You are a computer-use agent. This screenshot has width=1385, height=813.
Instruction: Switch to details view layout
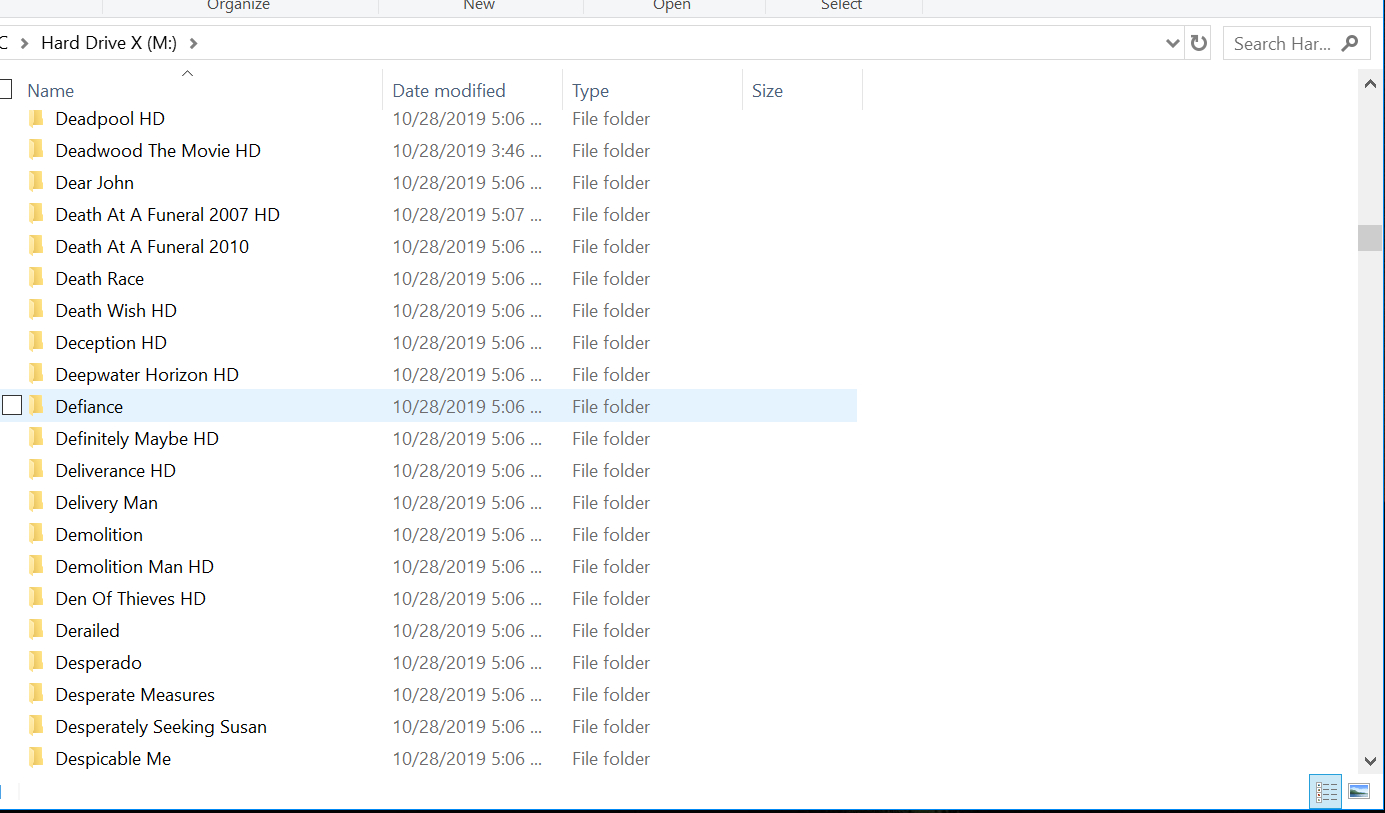[x=1326, y=792]
